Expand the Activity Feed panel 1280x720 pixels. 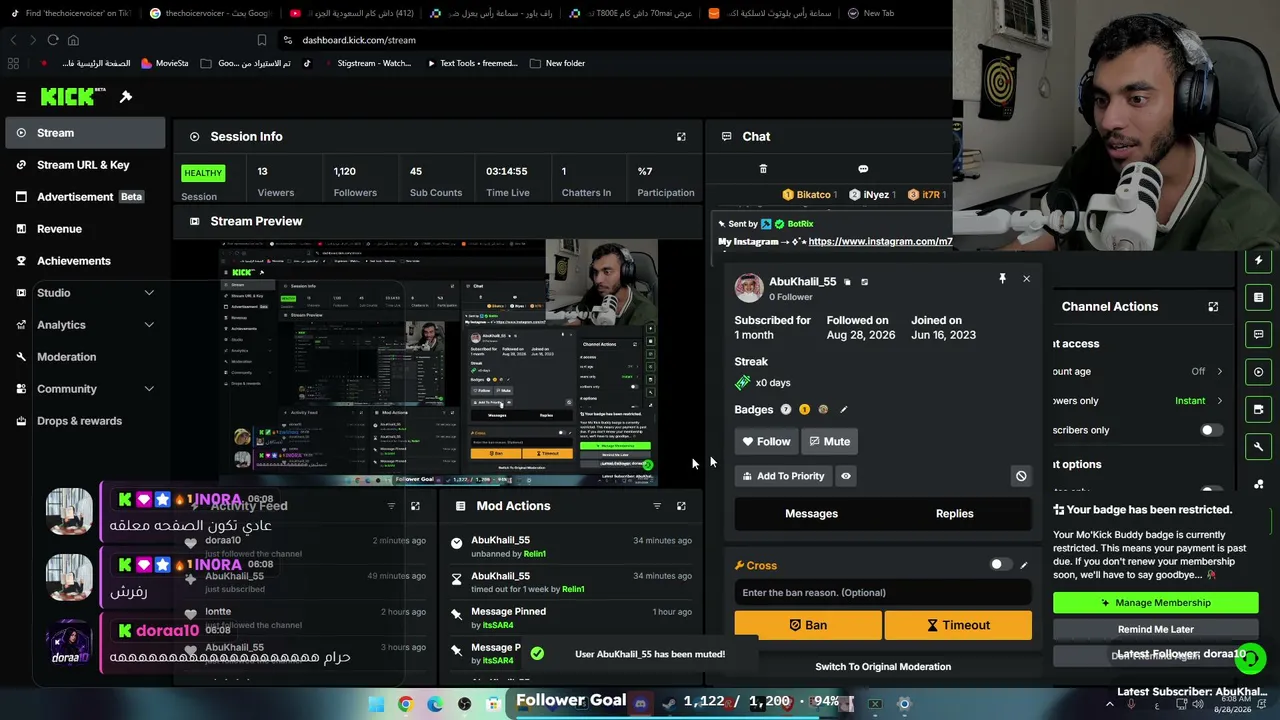[415, 506]
